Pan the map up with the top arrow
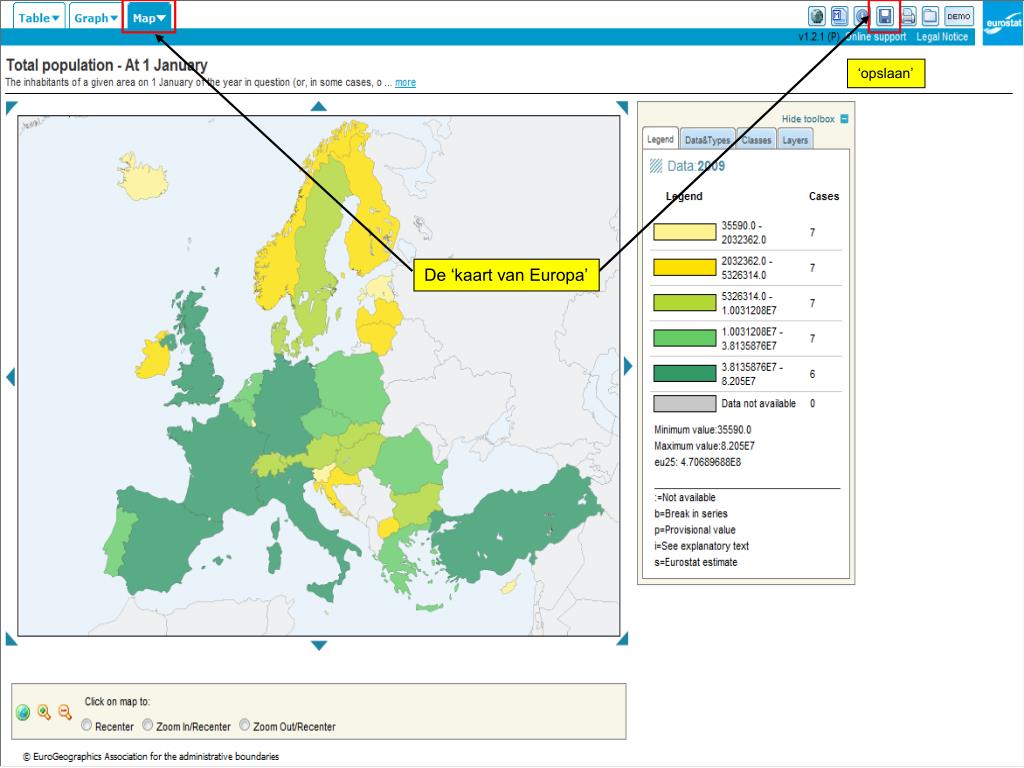Viewport: 1024px width, 768px height. point(318,106)
